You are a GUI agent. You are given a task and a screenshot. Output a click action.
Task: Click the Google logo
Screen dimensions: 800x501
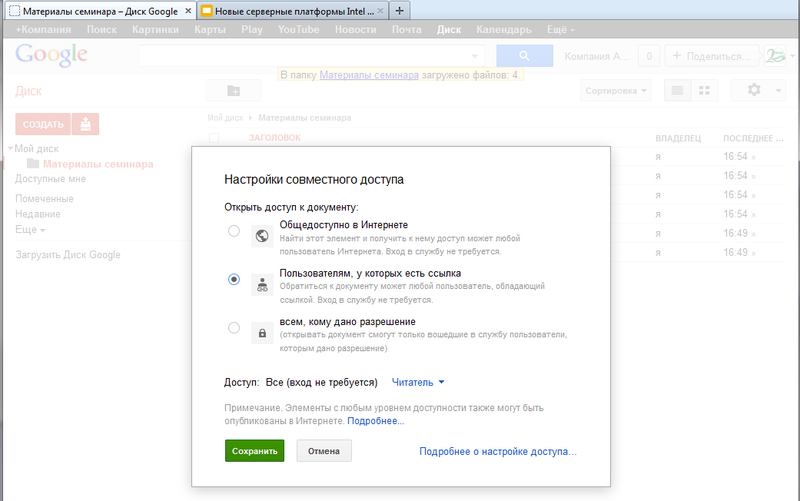tap(51, 55)
